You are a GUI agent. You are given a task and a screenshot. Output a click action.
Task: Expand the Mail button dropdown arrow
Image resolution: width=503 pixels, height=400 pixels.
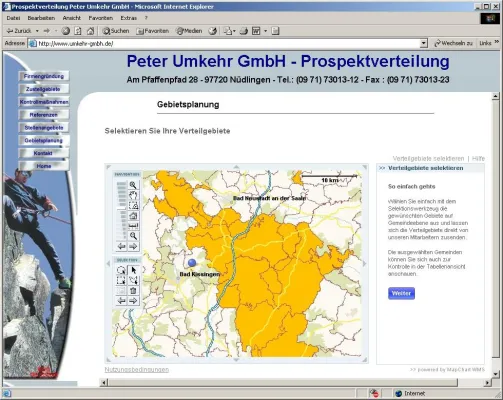click(x=234, y=31)
